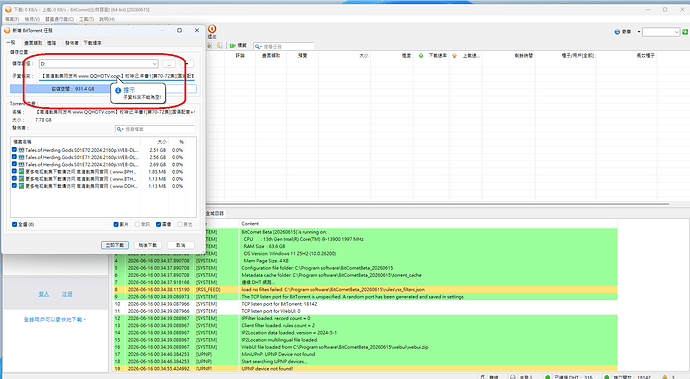This screenshot has width=690, height=379.
Task: Select log row 'TCP listen port for WebUI: 0'
Action: pyautogui.click(x=365, y=311)
